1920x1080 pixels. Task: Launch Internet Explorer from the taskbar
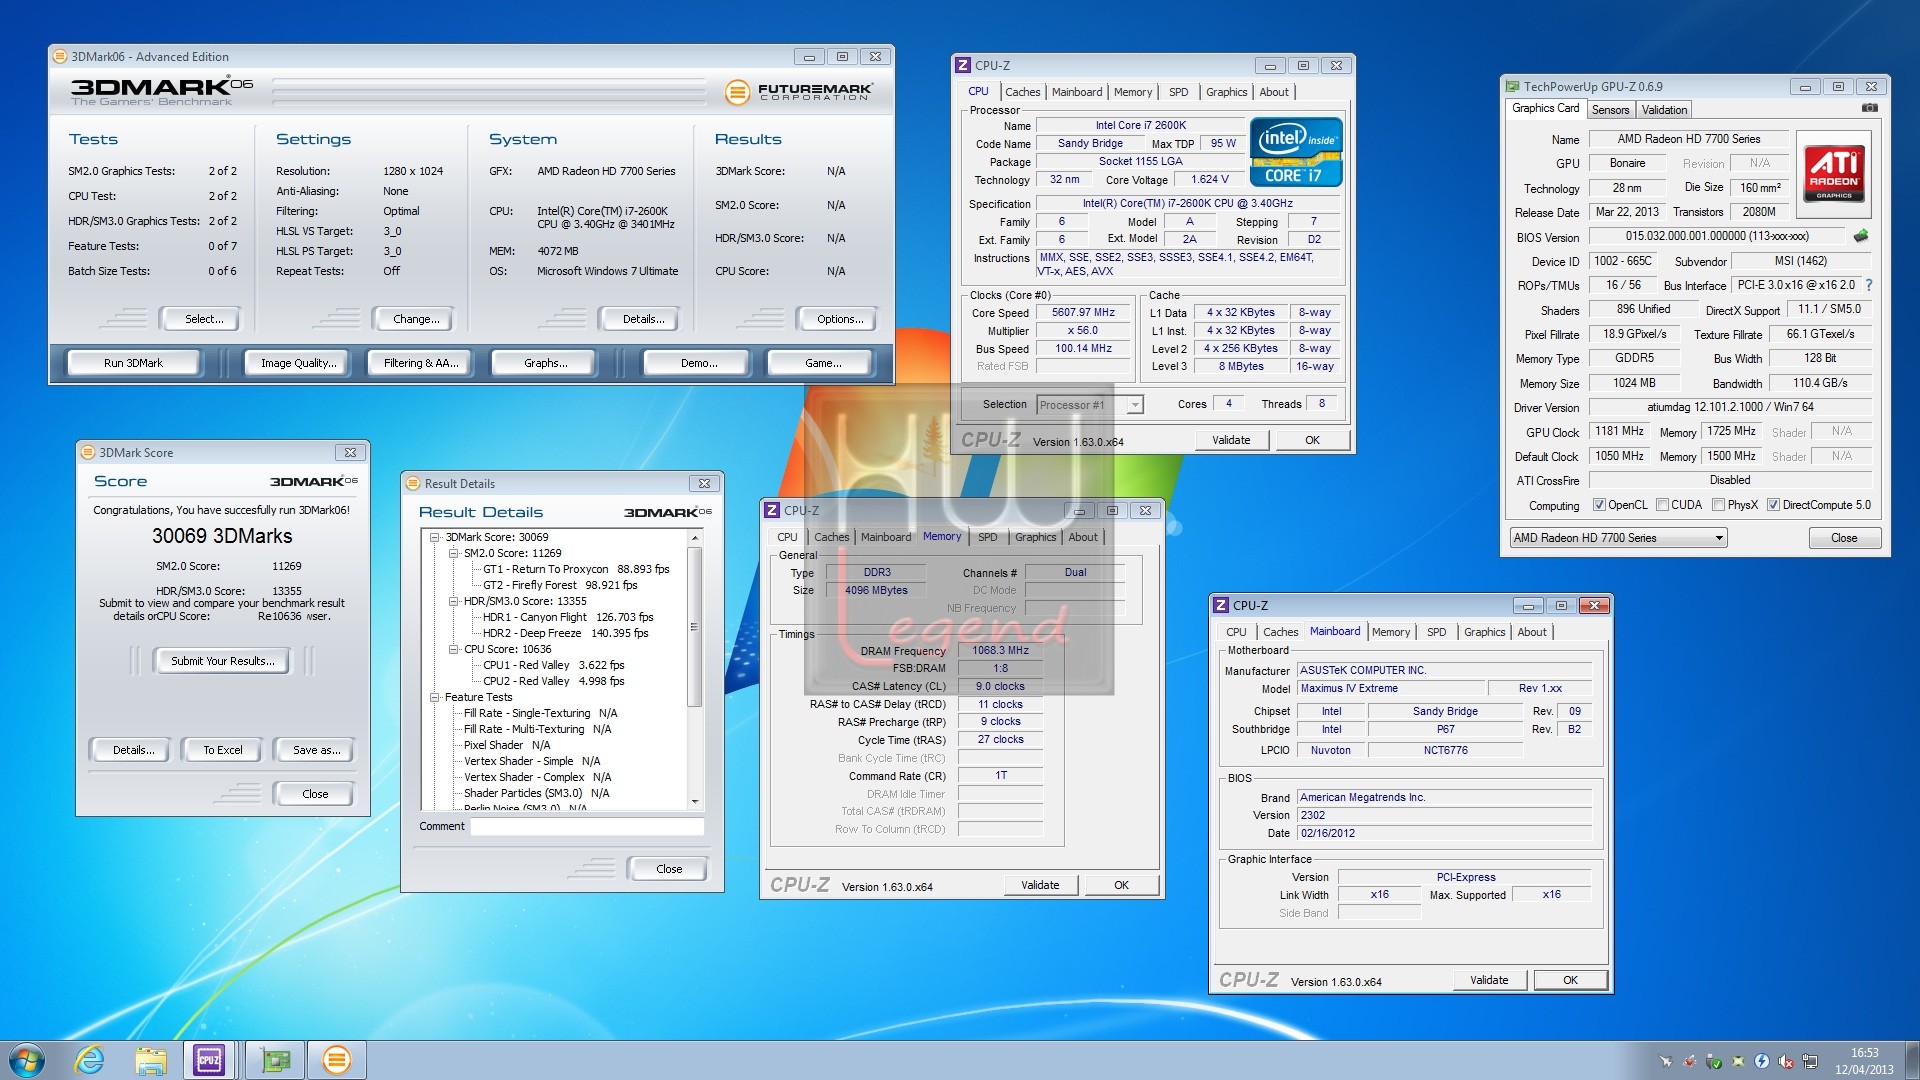pyautogui.click(x=90, y=1060)
